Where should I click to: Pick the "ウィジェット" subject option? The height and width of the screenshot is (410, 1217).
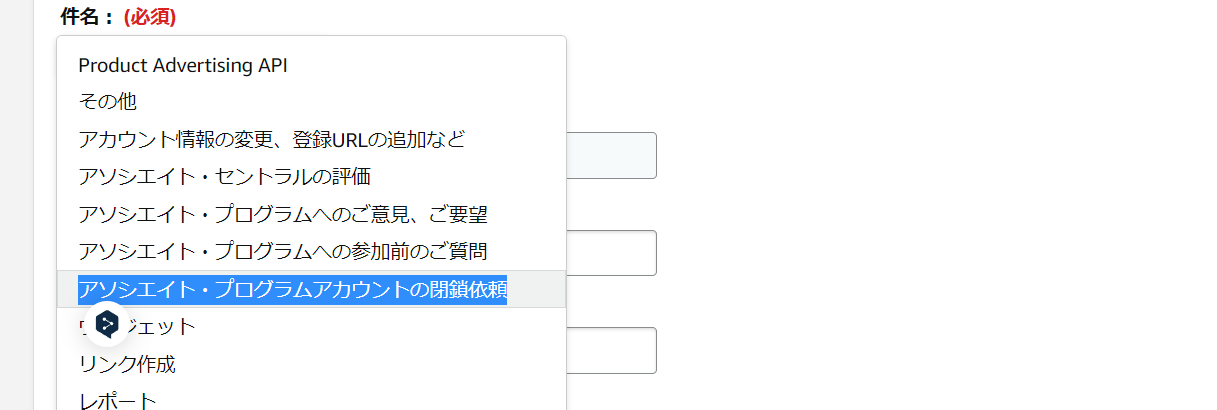click(x=311, y=326)
